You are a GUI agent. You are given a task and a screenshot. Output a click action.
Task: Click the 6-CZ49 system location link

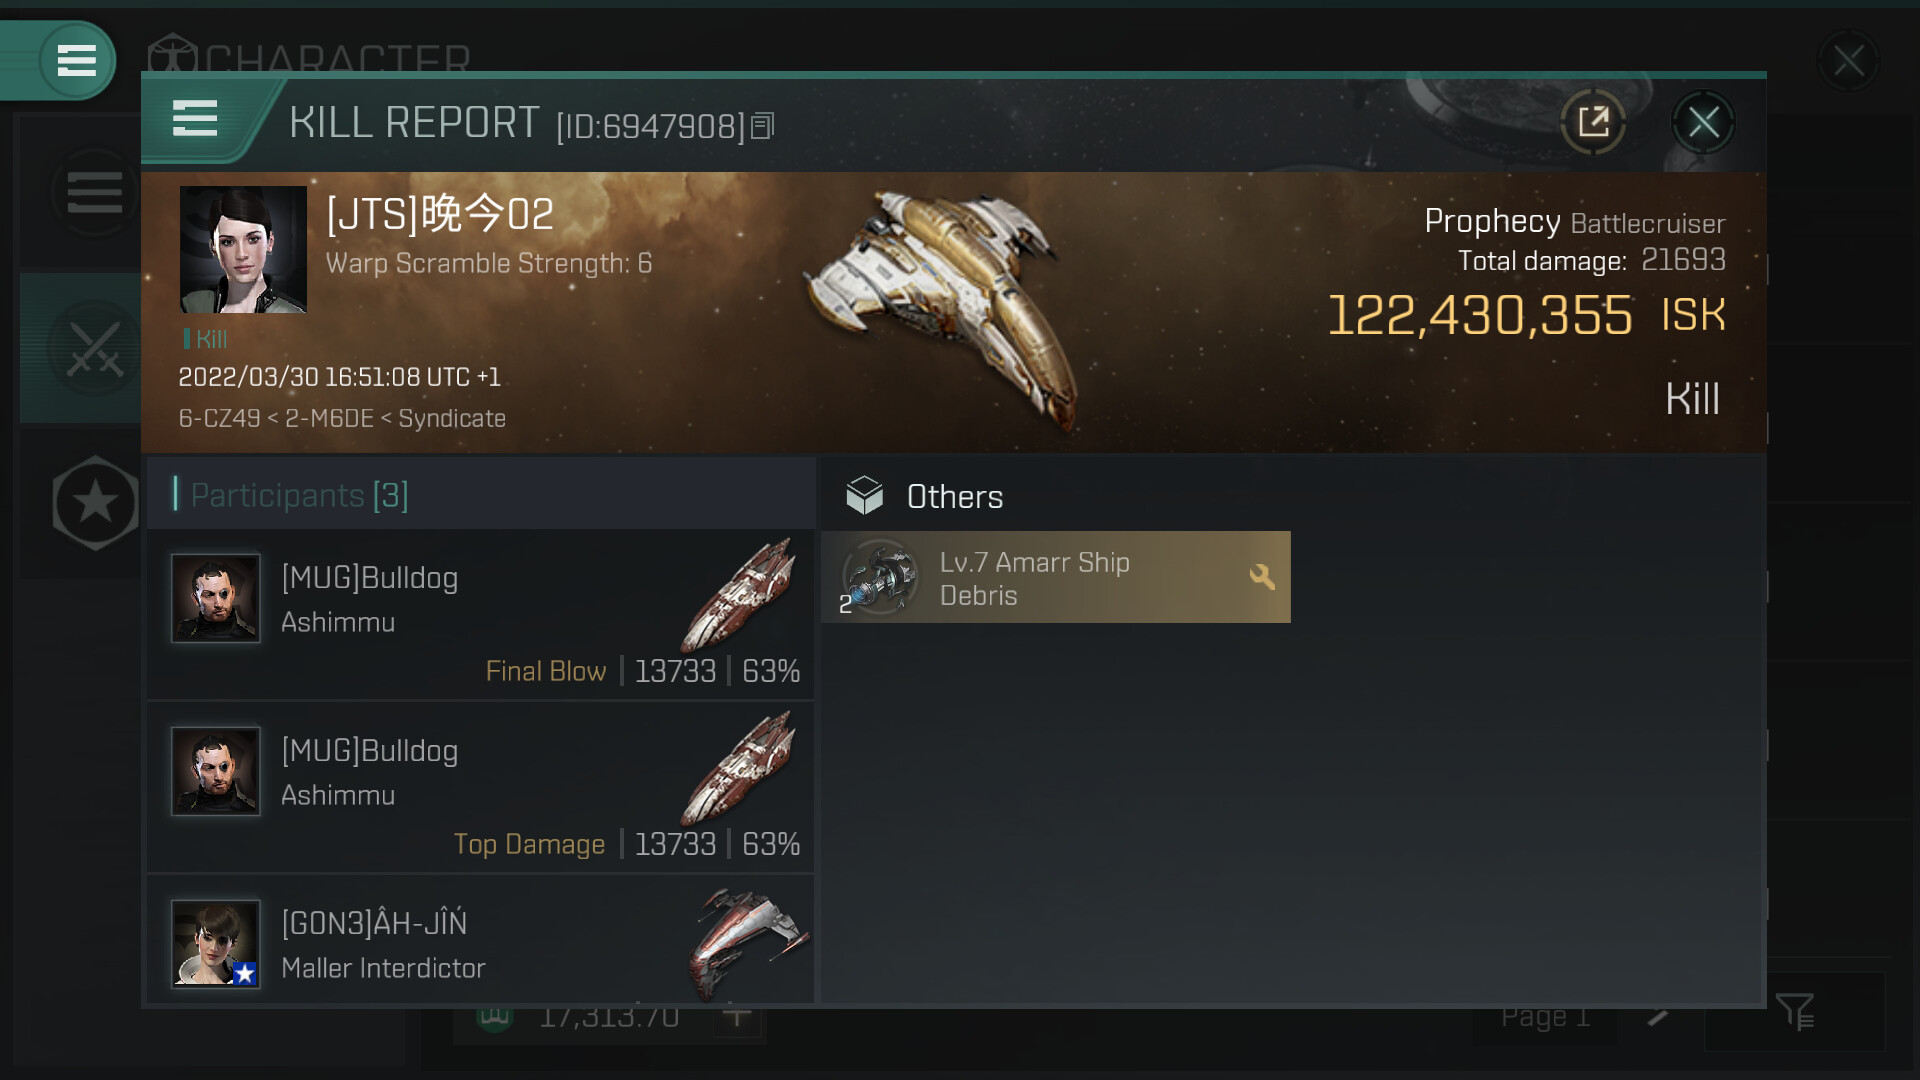tap(219, 419)
